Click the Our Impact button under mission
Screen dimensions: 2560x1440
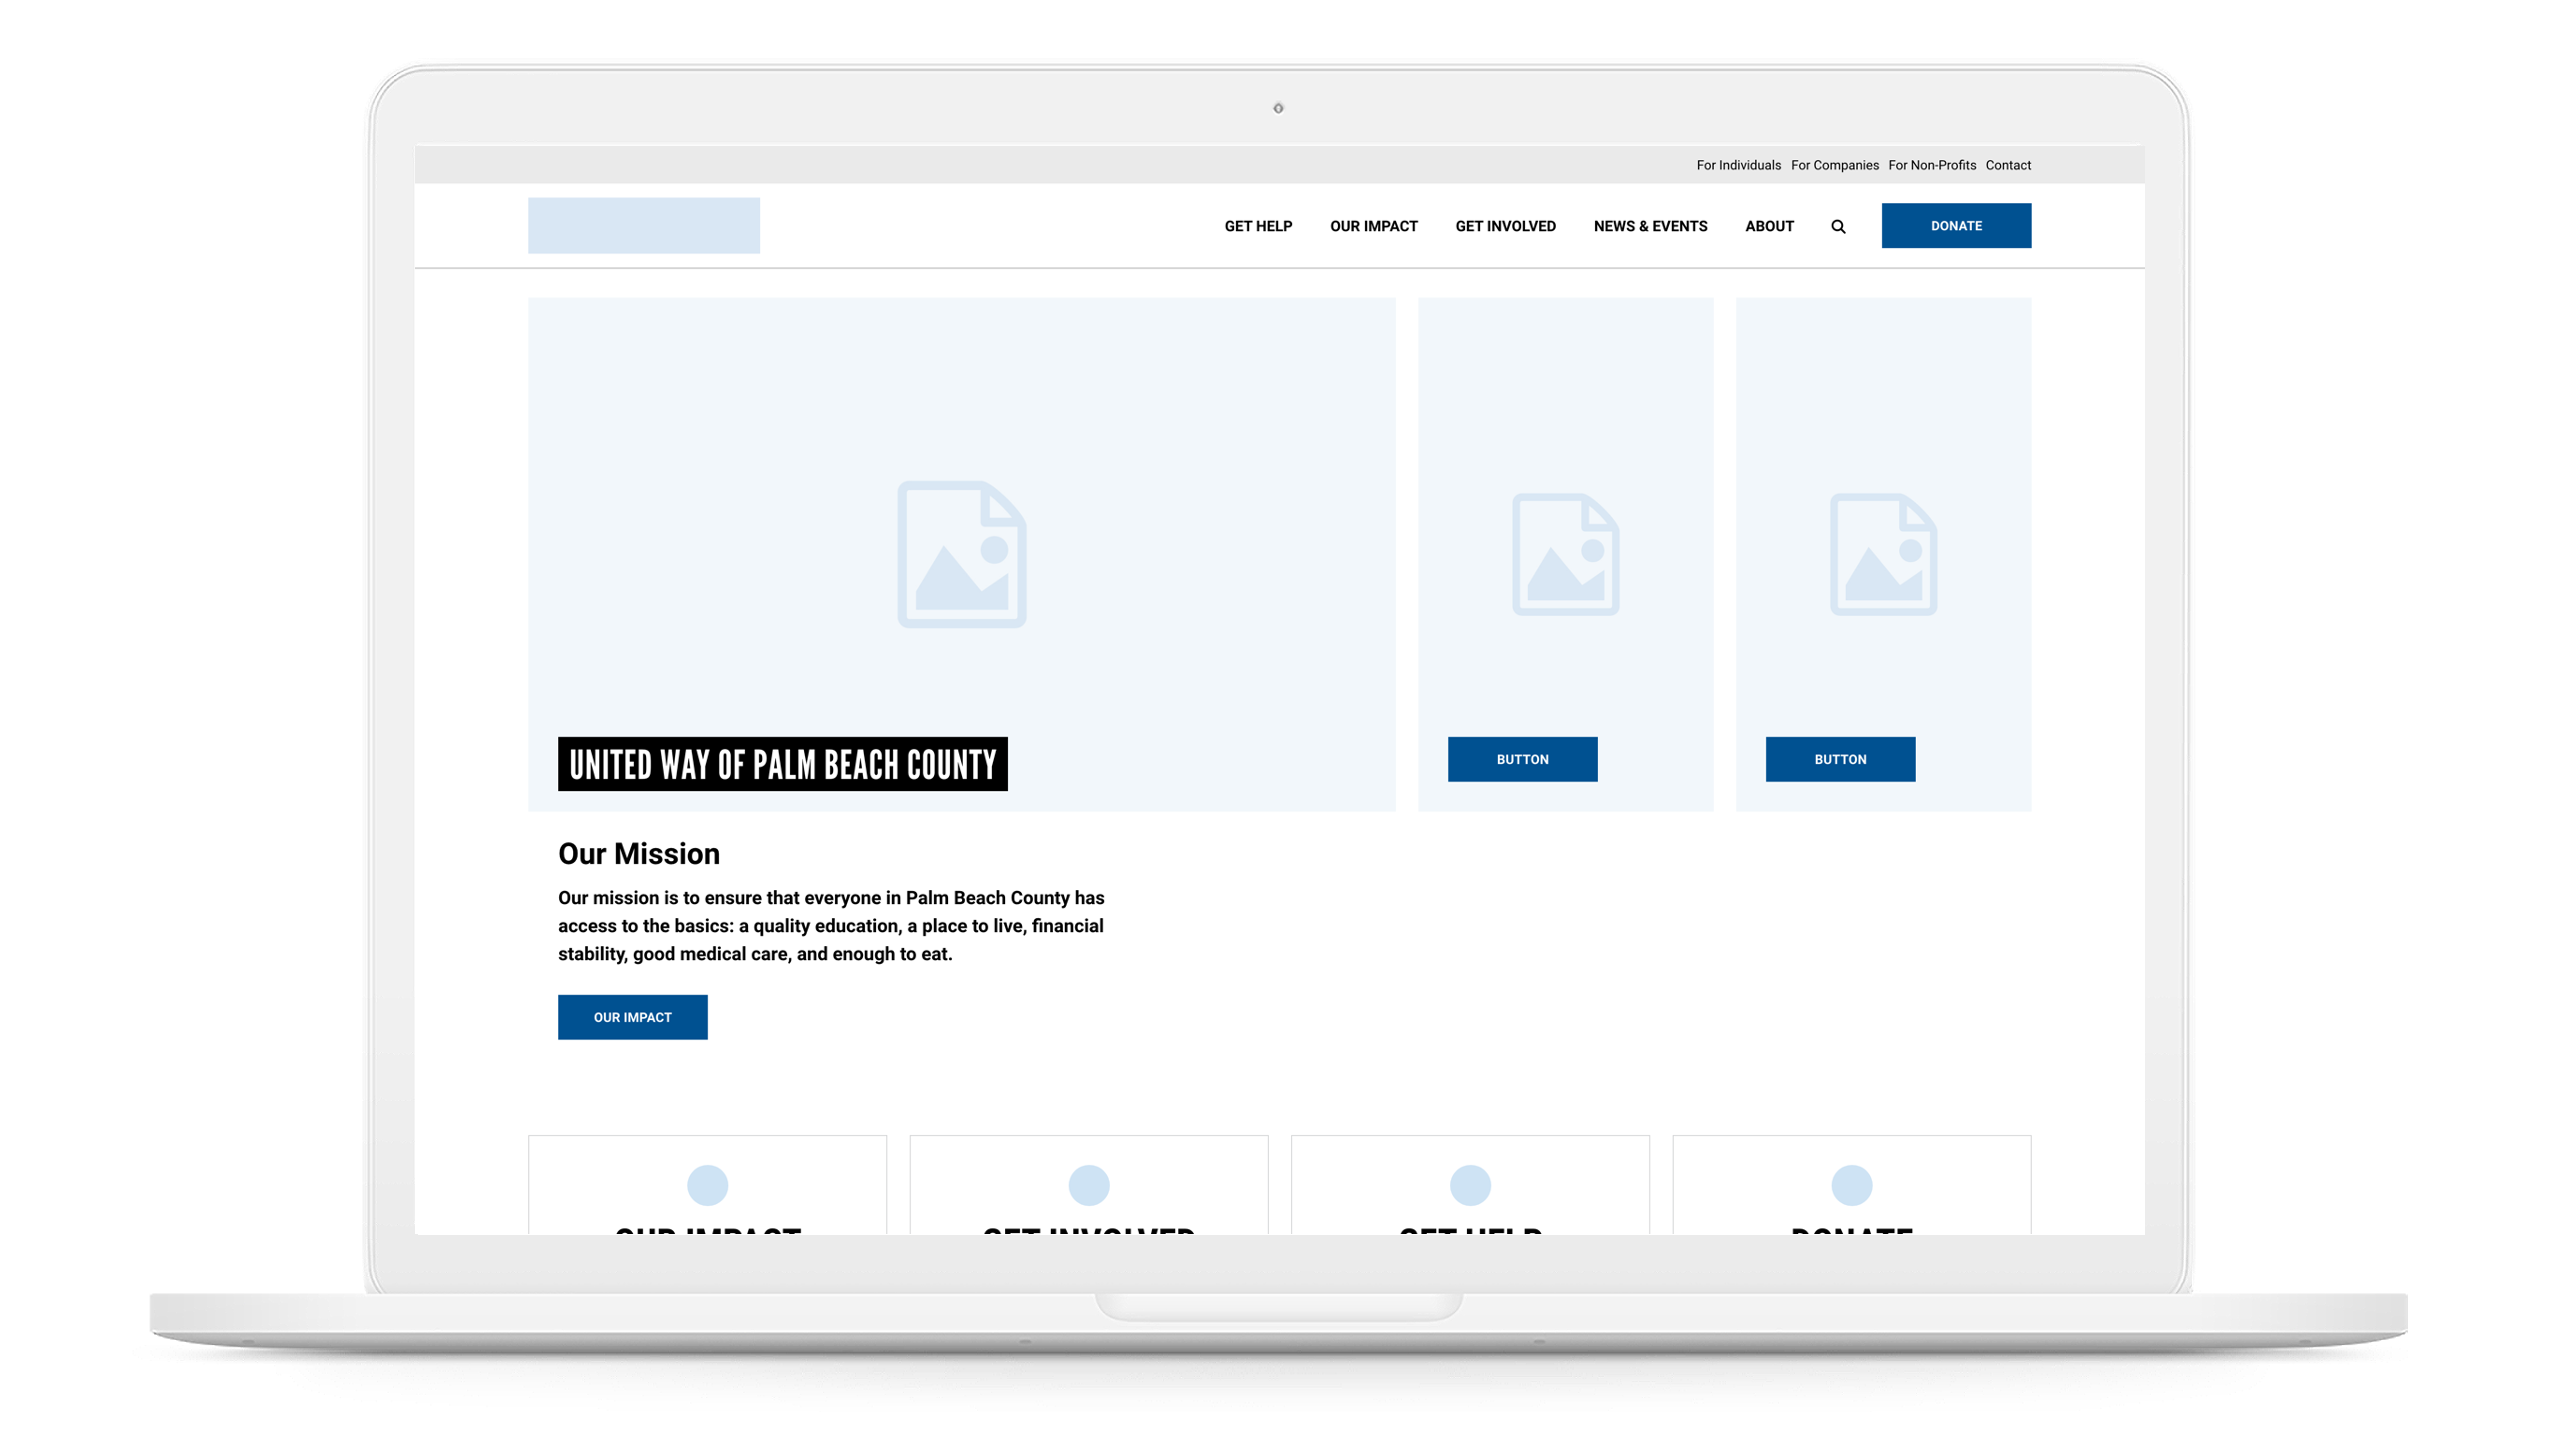pos(632,1017)
